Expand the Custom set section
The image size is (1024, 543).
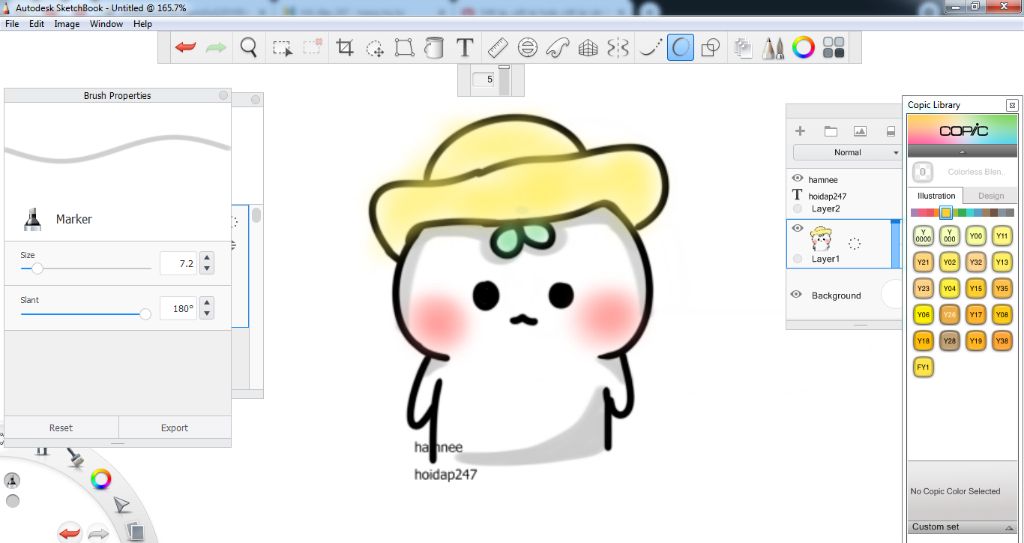coord(962,527)
